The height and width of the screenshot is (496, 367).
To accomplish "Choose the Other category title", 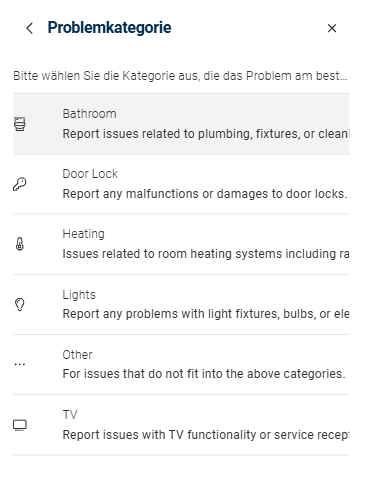I will 77,355.
